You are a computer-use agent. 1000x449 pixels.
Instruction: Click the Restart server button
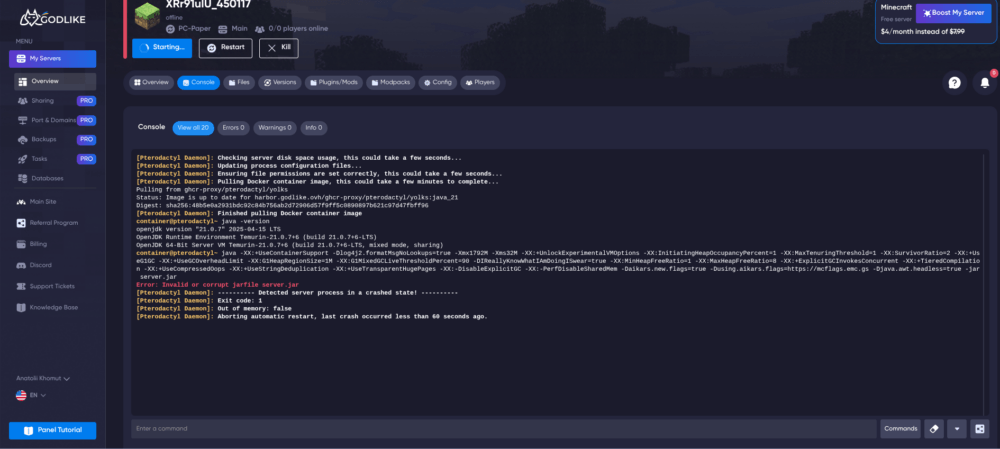point(226,48)
